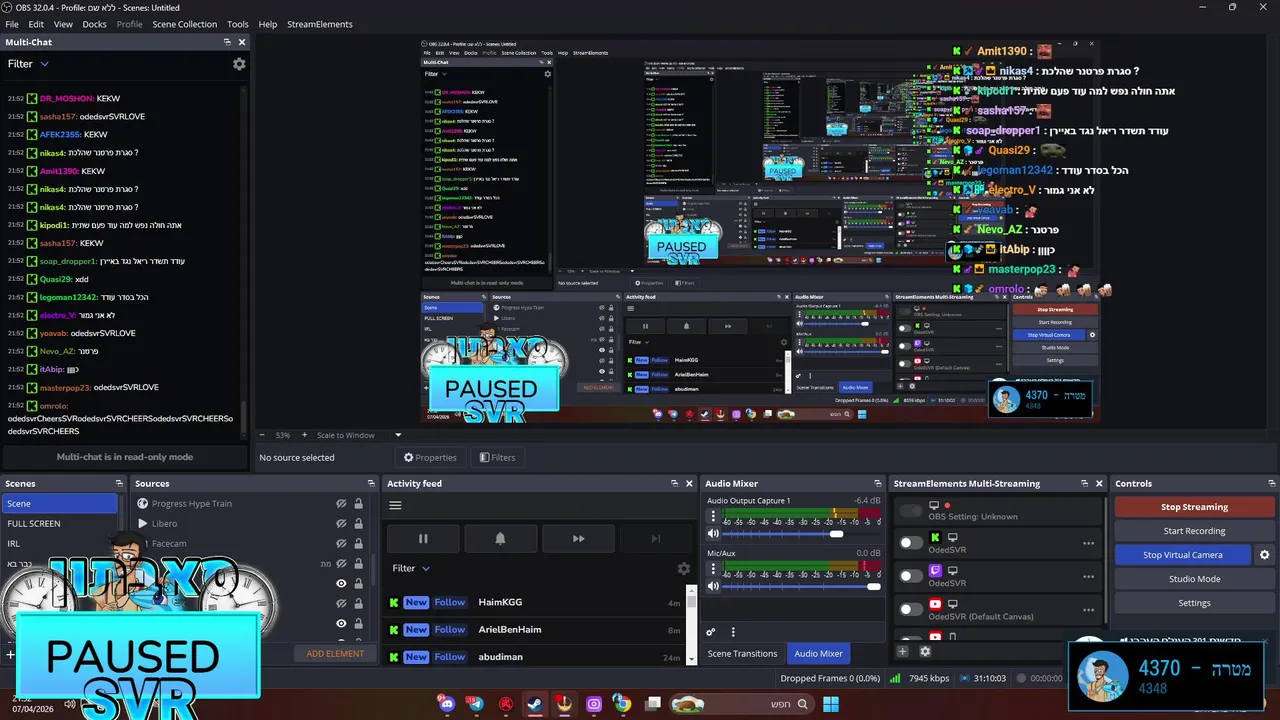Open Mic/Aux kebab menu
Image resolution: width=1280 pixels, height=720 pixels.
[713, 569]
